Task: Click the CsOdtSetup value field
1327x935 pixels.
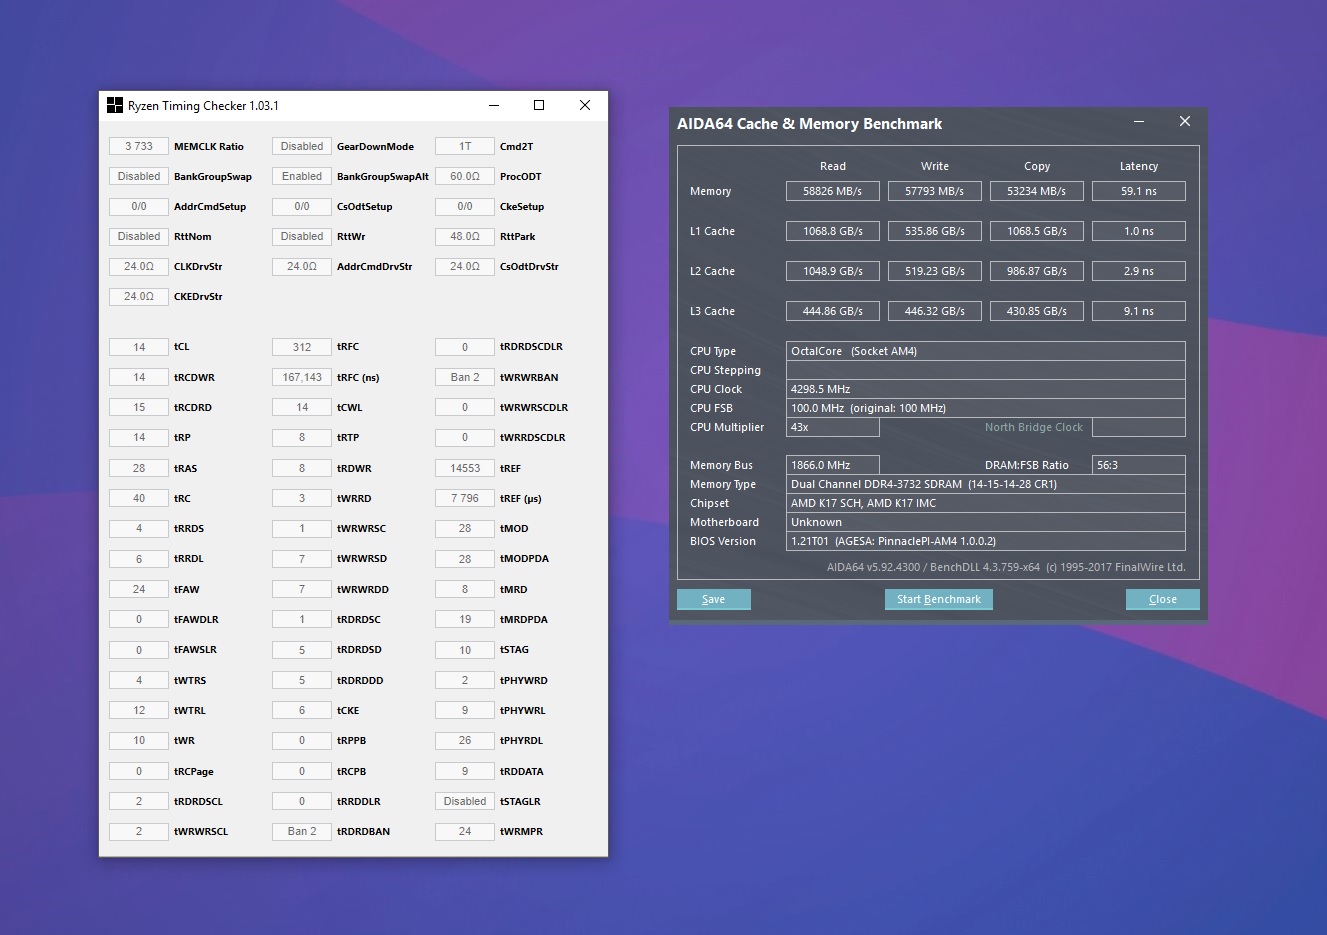Action: coord(302,206)
